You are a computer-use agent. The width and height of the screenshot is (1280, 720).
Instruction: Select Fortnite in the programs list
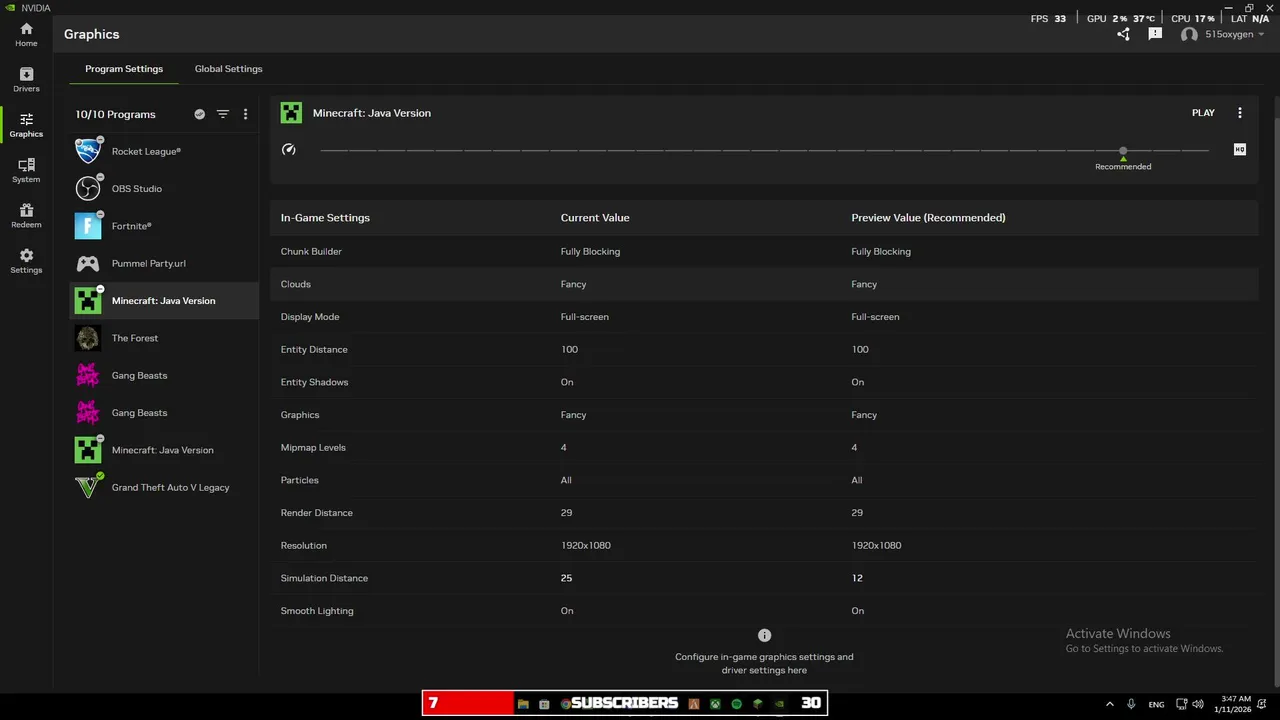(x=164, y=226)
